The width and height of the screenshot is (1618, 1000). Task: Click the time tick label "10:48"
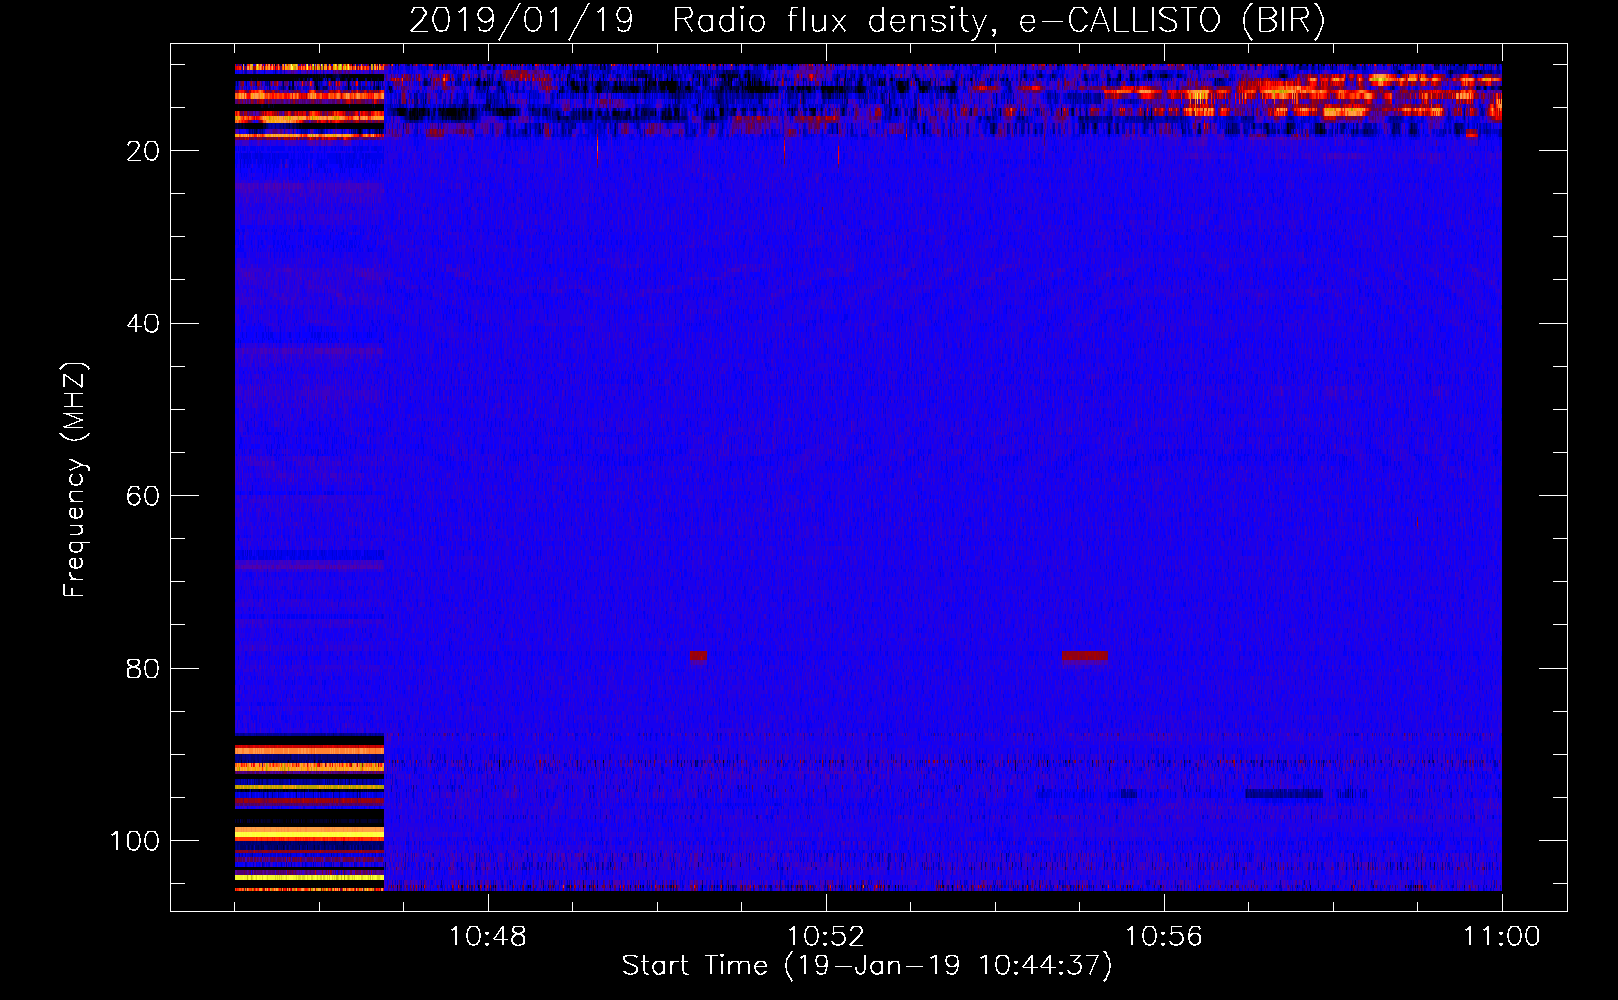(488, 937)
